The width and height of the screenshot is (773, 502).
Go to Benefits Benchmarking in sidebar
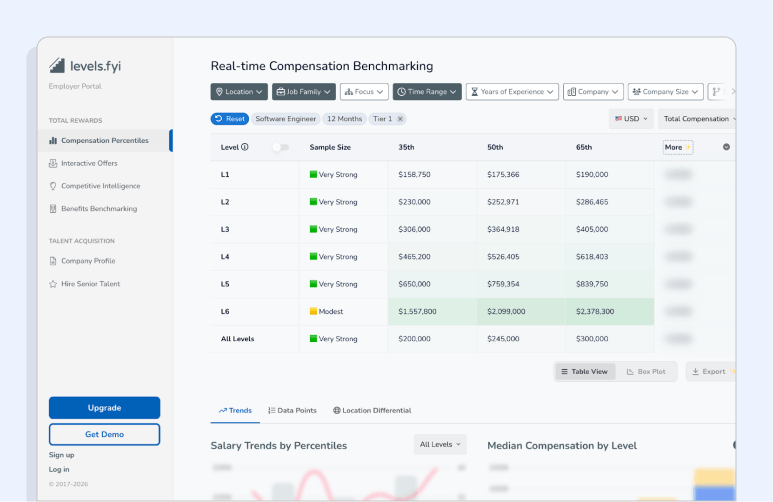[98, 209]
